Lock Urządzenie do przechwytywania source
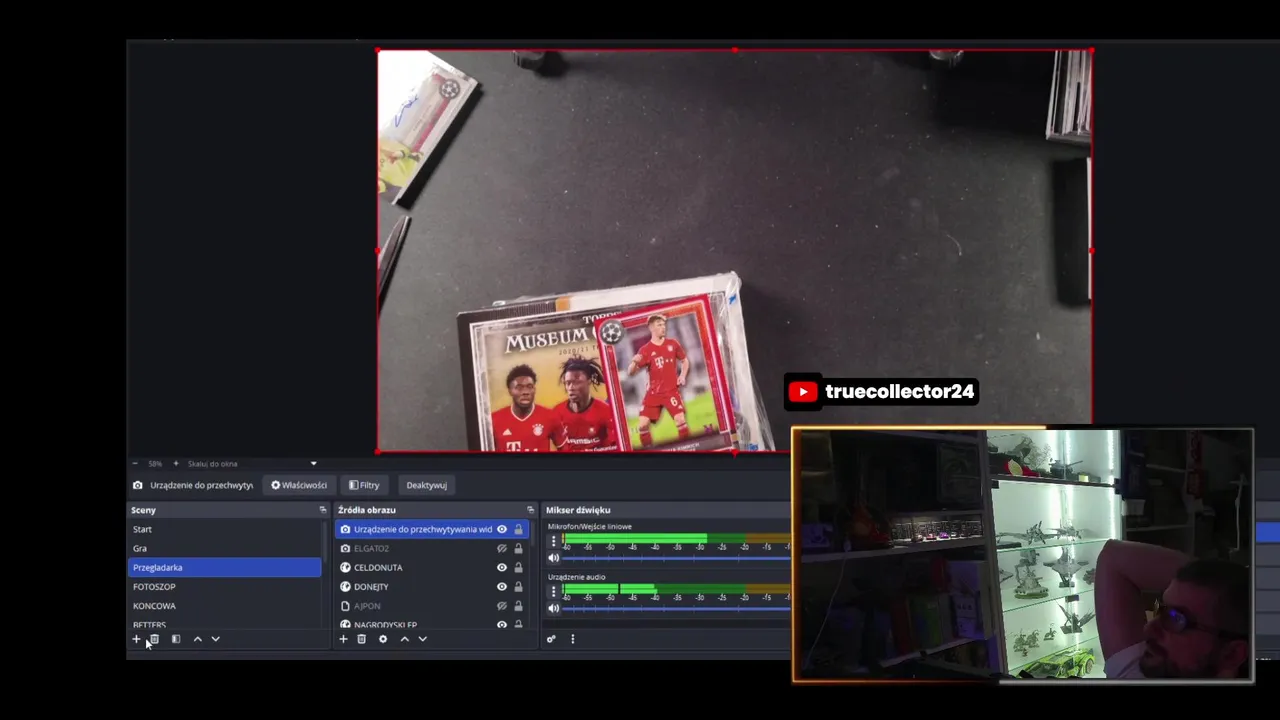The image size is (1280, 720). pyautogui.click(x=518, y=529)
